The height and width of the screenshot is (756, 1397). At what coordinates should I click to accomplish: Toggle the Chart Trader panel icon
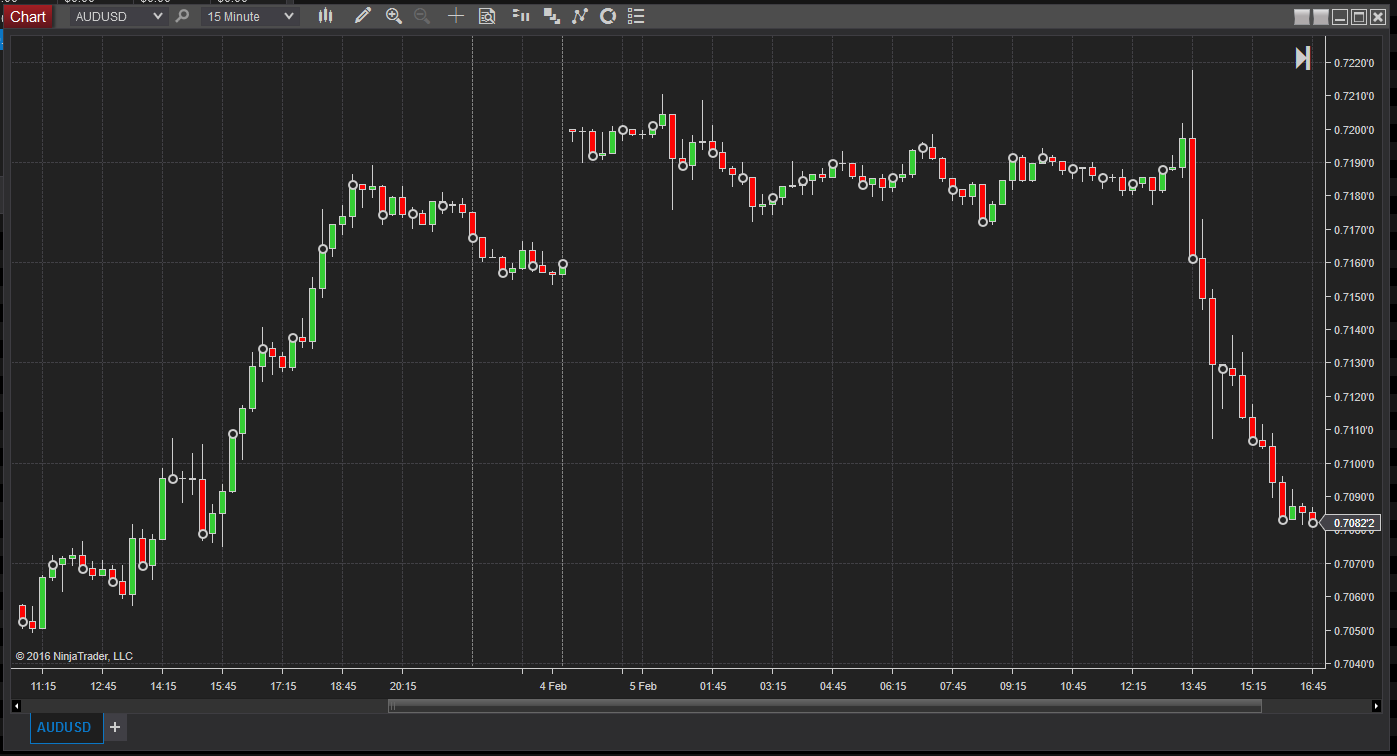pyautogui.click(x=520, y=16)
